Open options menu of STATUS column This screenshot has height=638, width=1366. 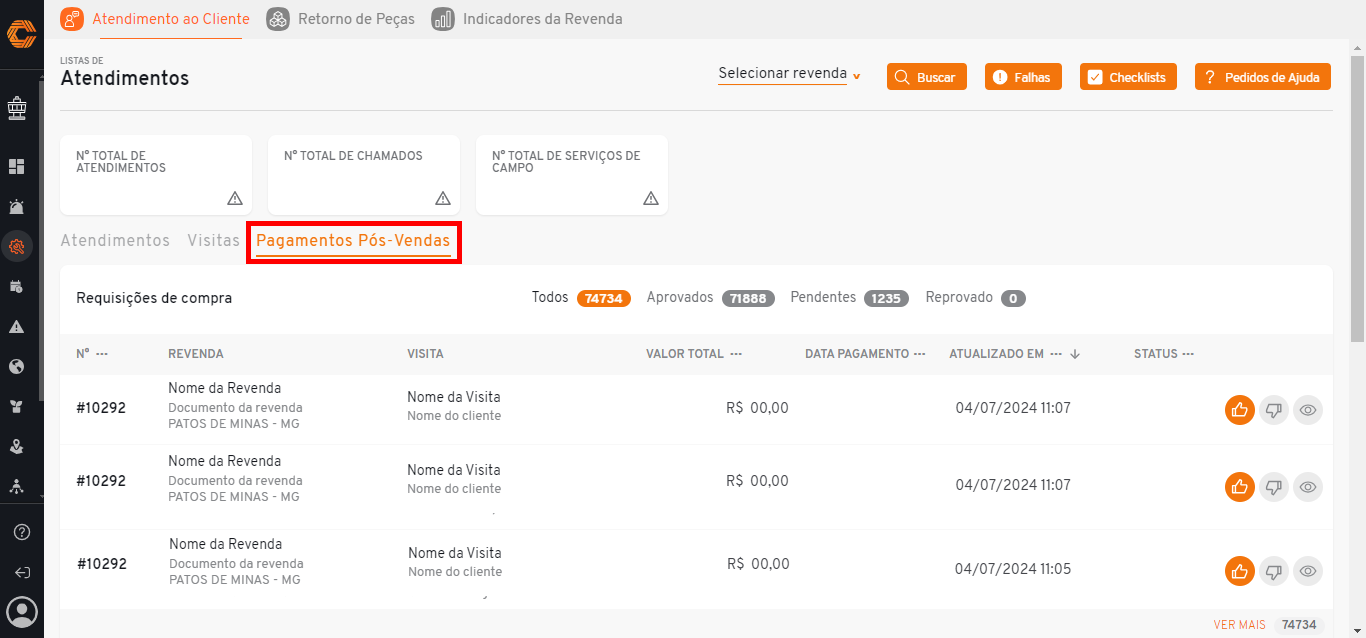(x=1188, y=354)
